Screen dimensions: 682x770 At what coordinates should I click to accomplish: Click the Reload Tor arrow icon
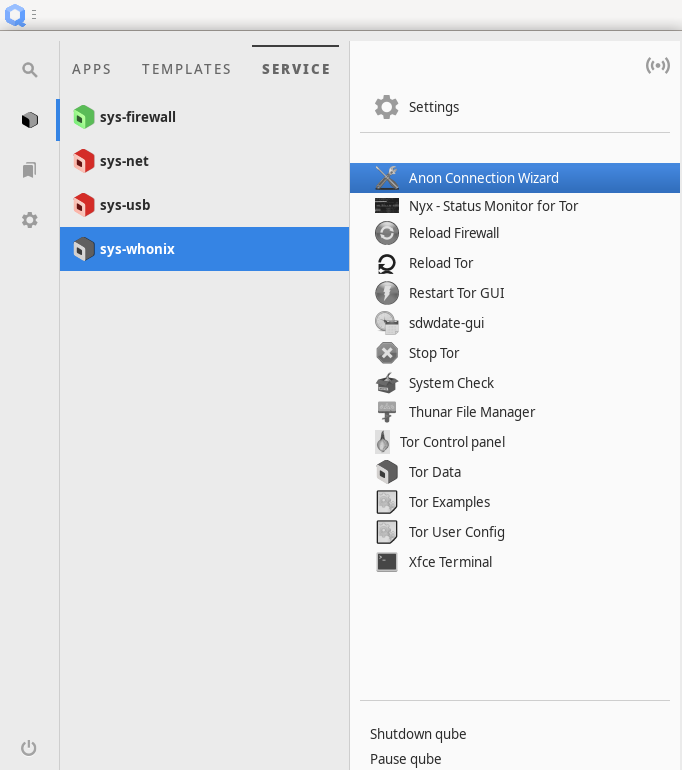[387, 263]
